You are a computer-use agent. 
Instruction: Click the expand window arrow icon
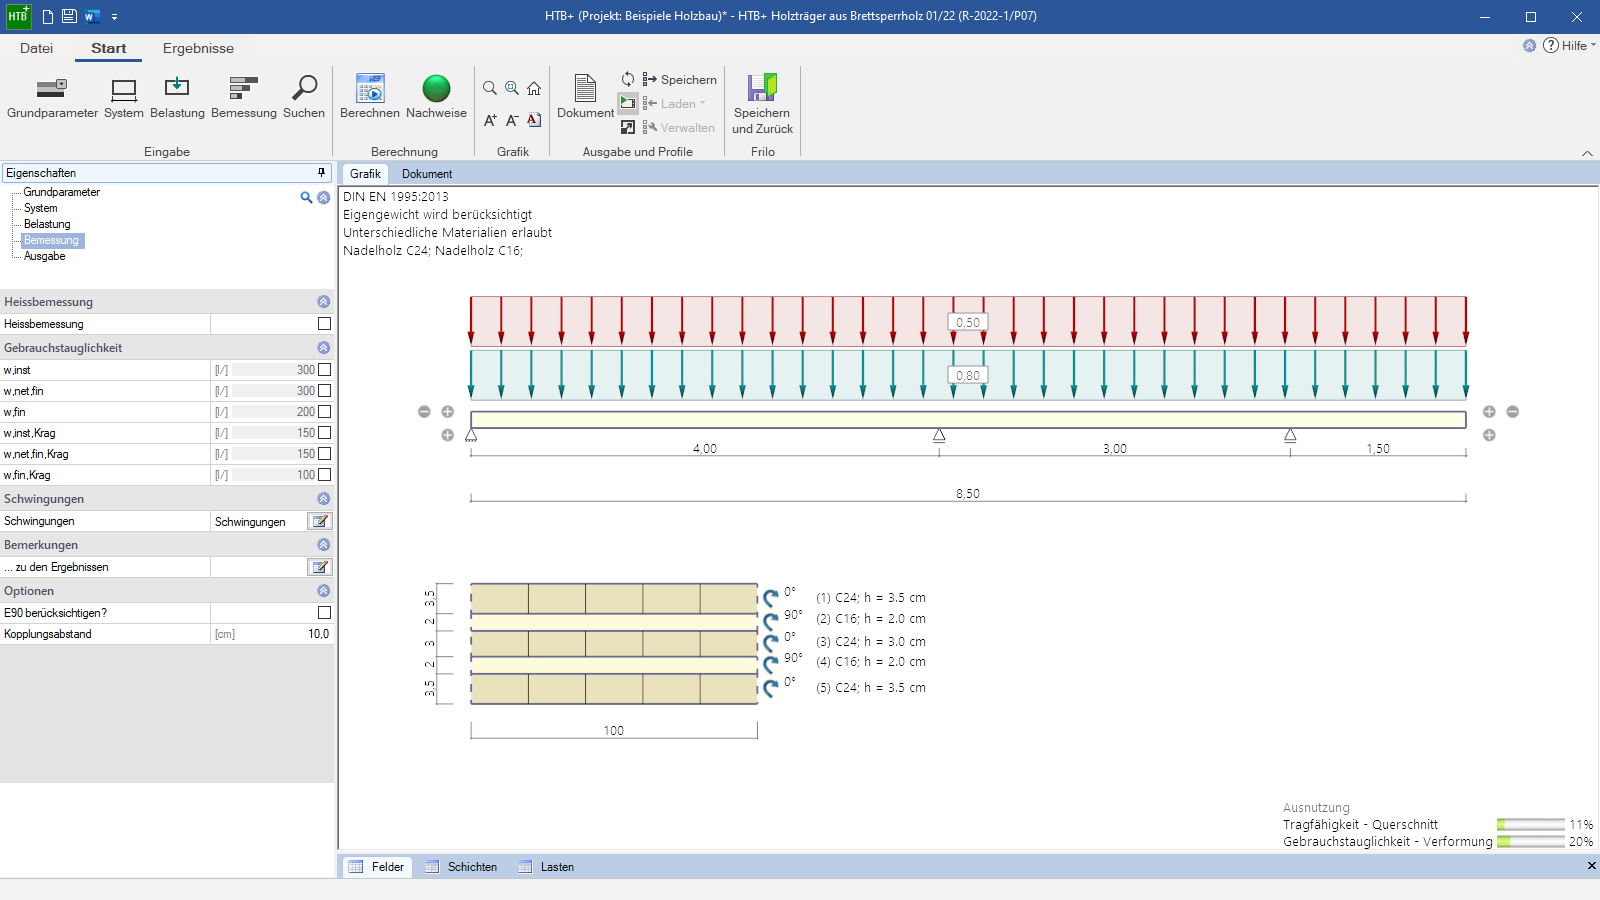pos(628,127)
